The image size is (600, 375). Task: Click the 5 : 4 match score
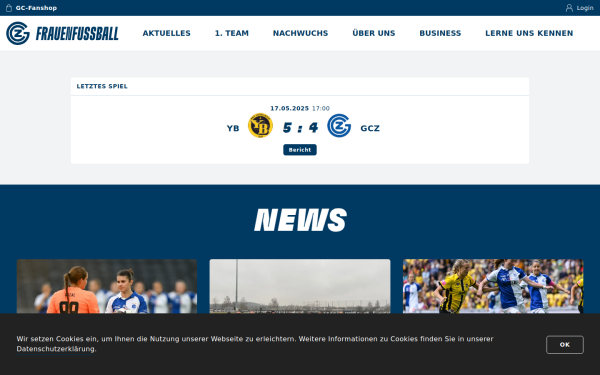(x=300, y=128)
